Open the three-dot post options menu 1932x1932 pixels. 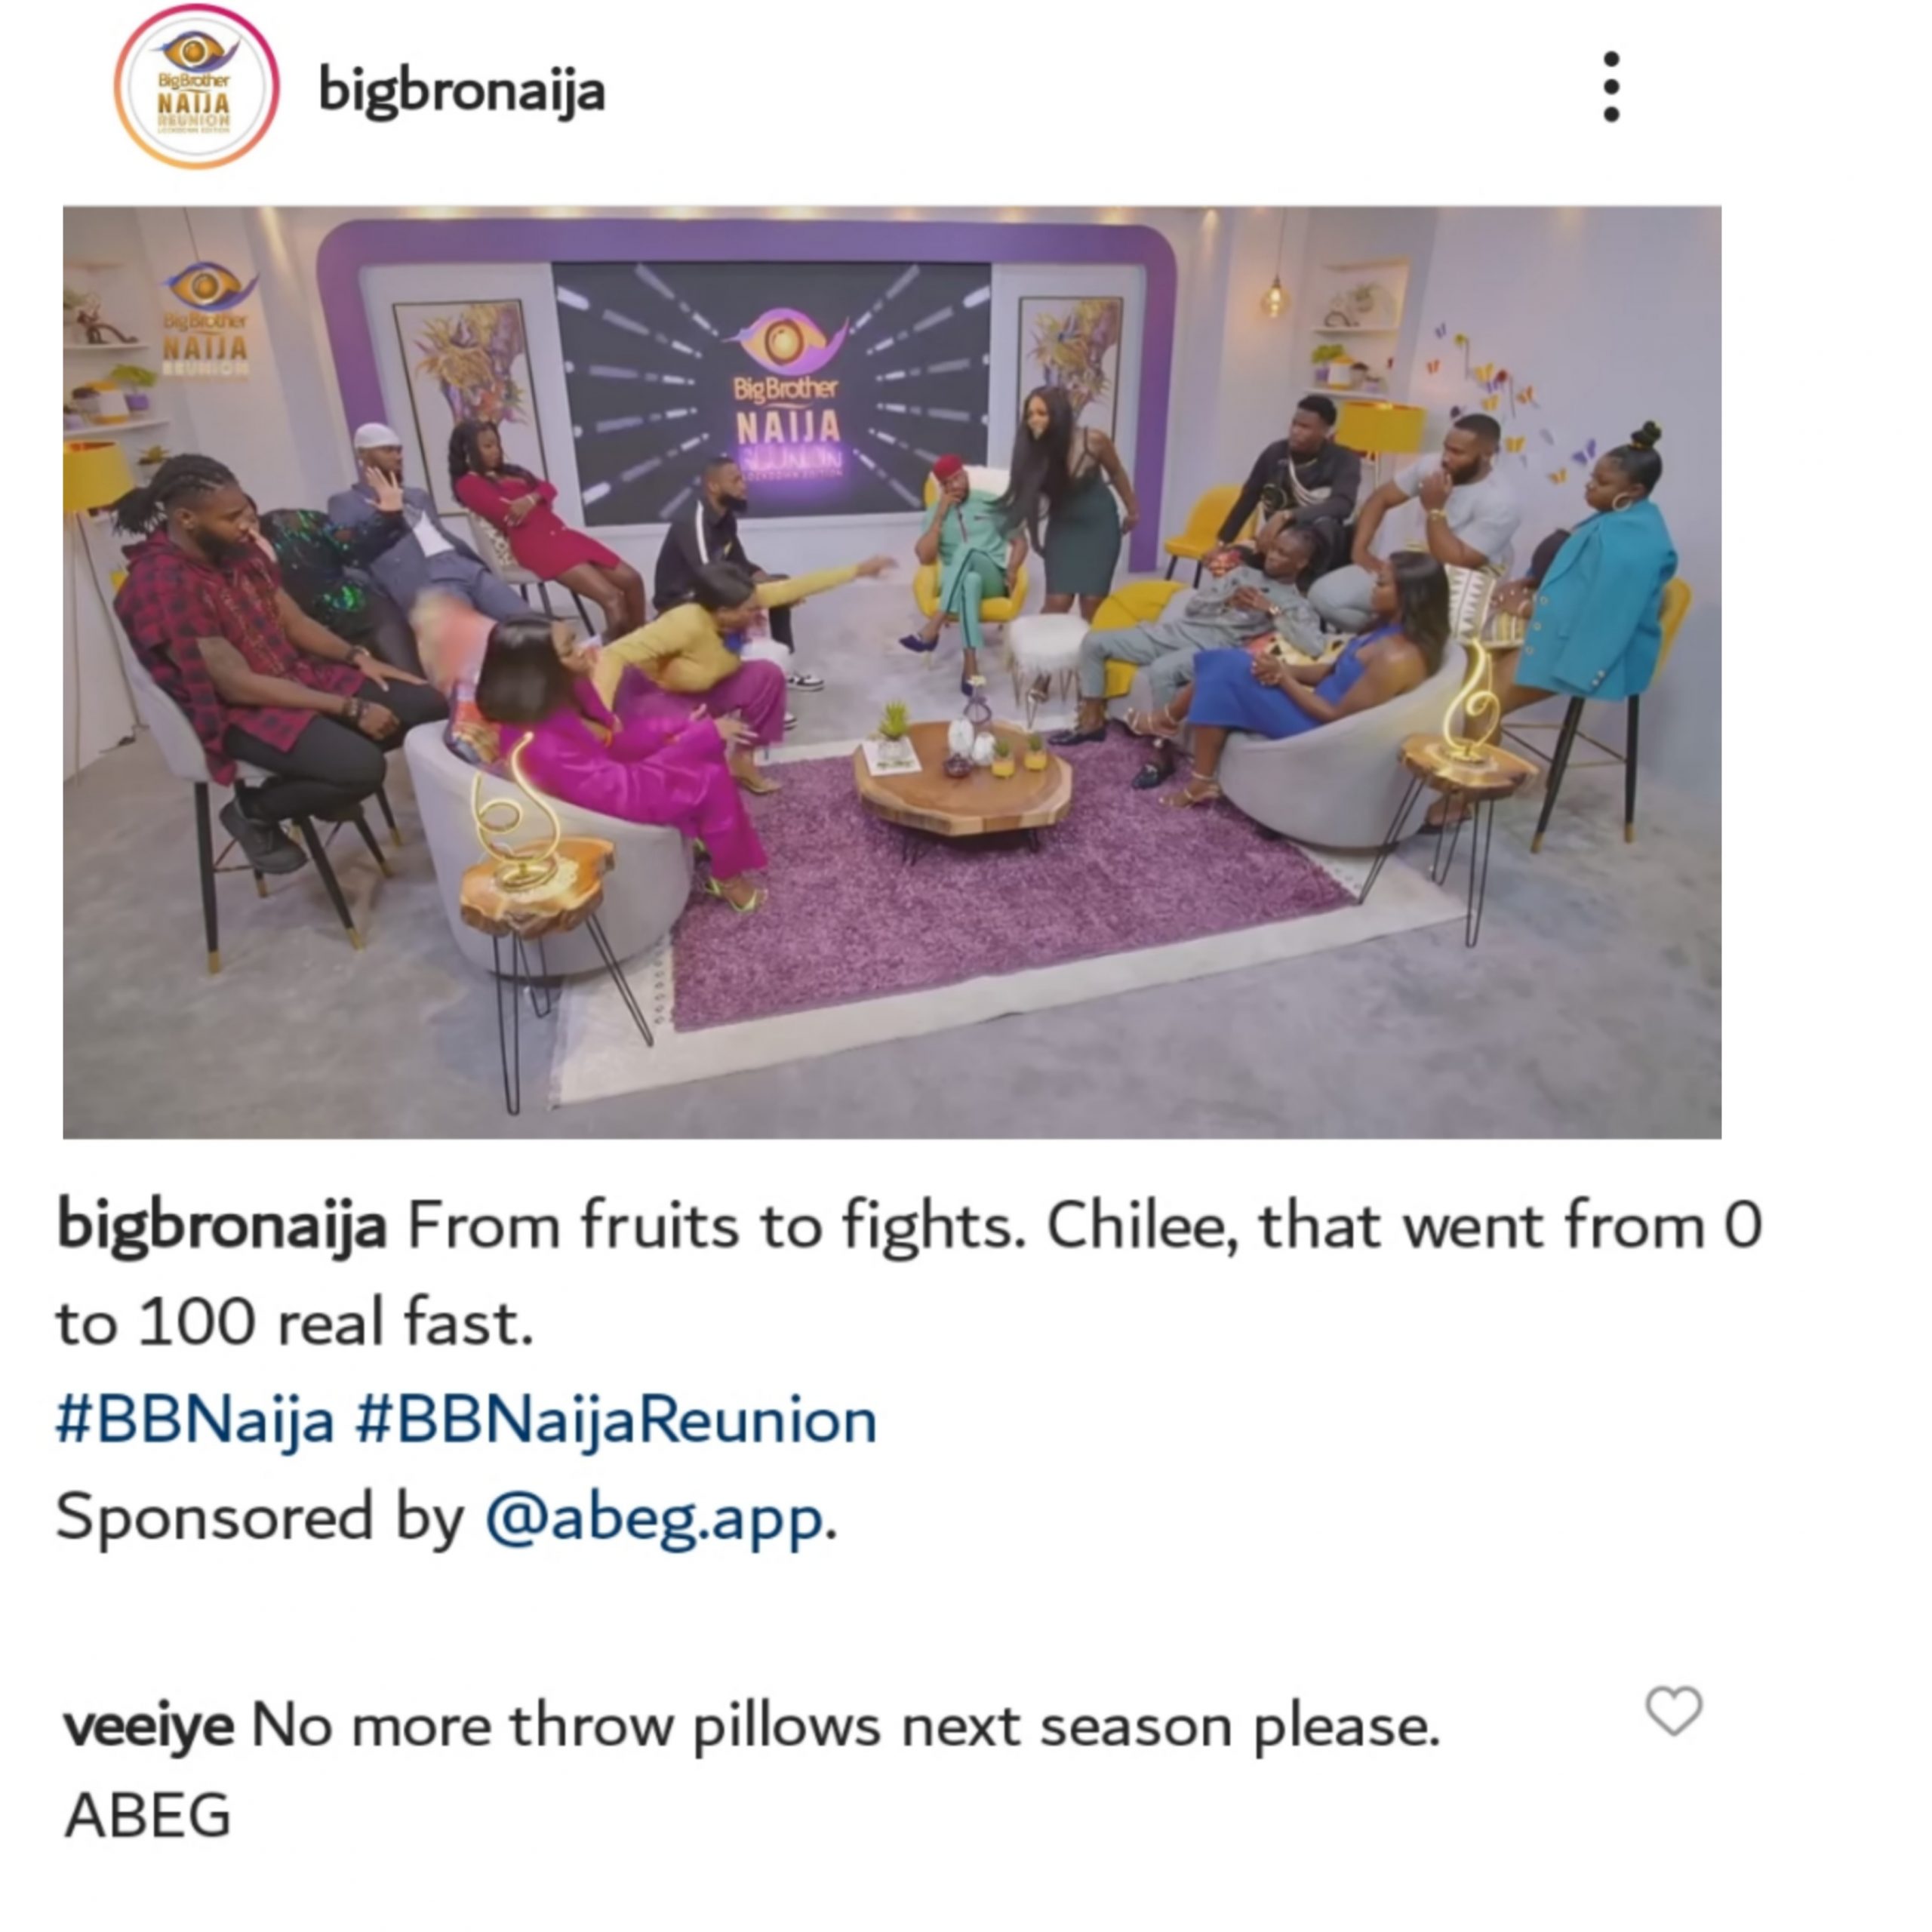click(1610, 87)
